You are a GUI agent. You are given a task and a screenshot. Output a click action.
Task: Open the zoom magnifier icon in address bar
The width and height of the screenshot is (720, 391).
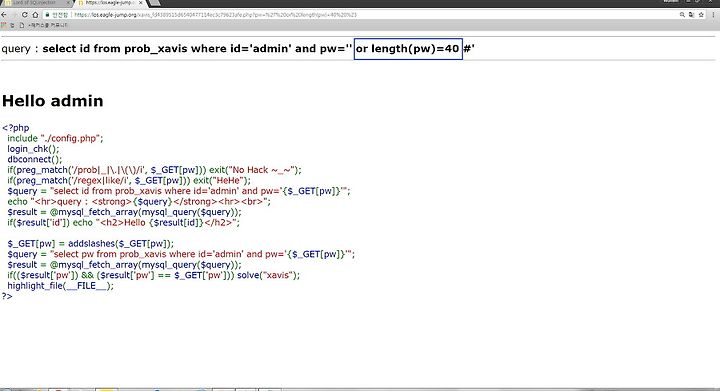click(682, 15)
